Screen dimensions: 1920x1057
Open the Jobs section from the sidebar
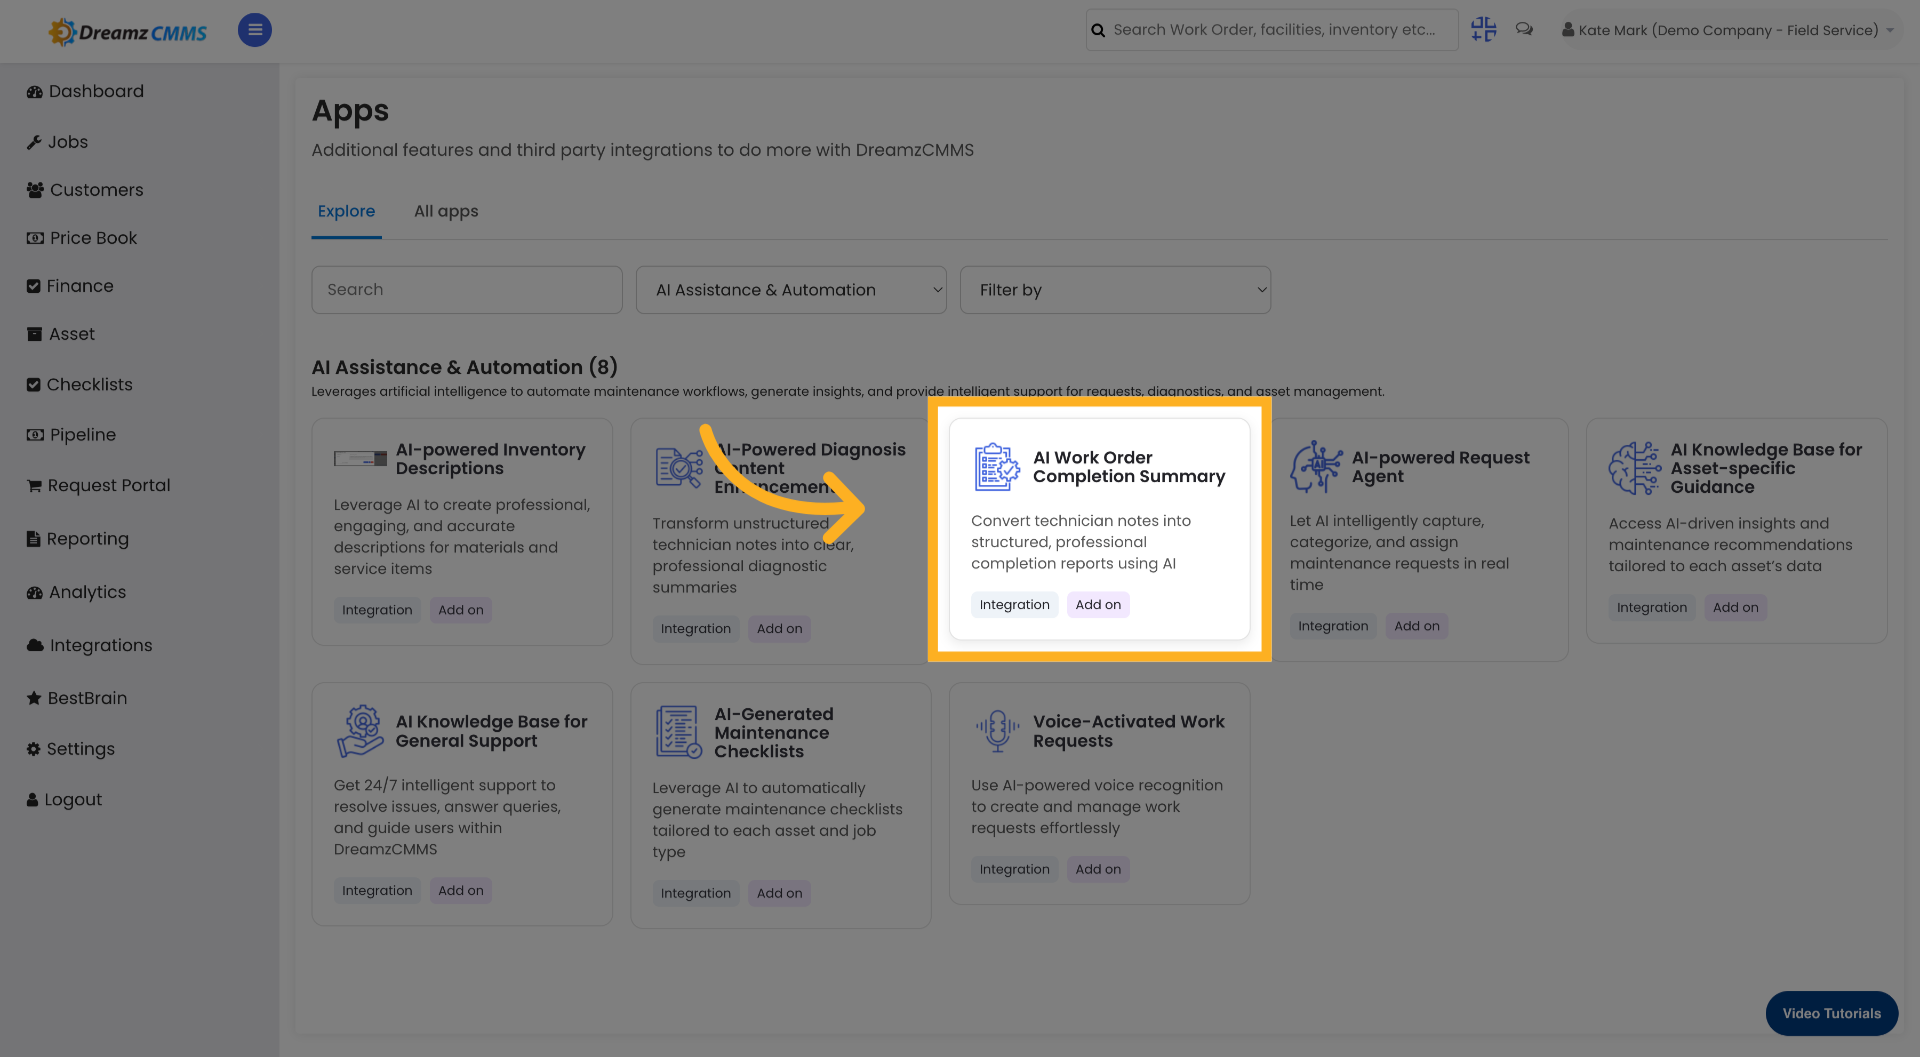[x=67, y=141]
